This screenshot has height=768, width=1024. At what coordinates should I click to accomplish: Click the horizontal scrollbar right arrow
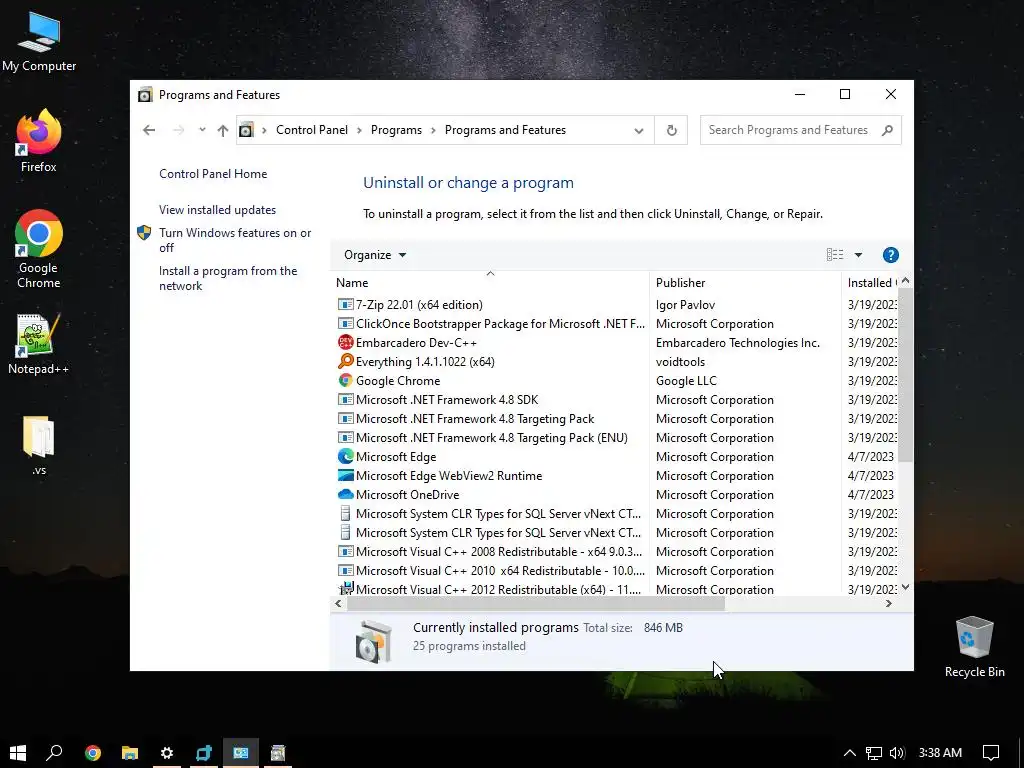[888, 603]
